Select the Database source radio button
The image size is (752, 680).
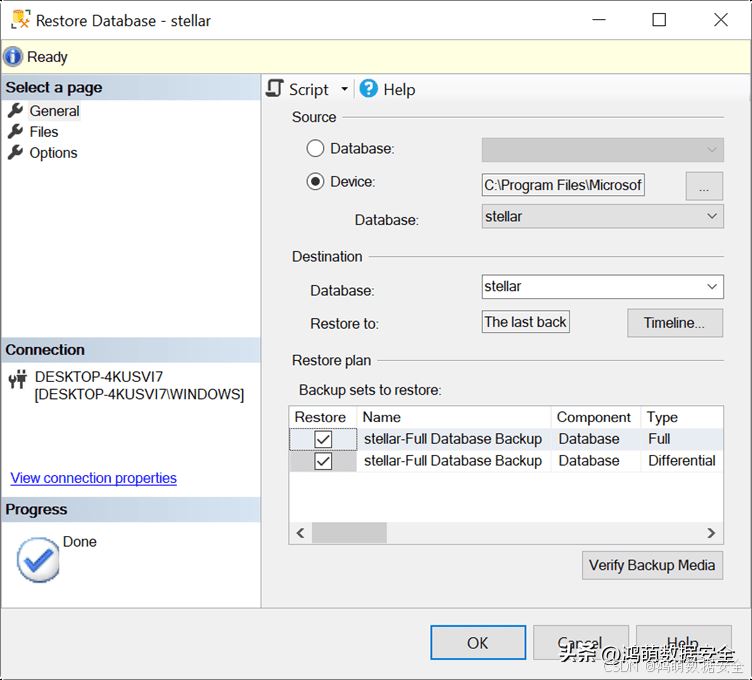pos(315,148)
